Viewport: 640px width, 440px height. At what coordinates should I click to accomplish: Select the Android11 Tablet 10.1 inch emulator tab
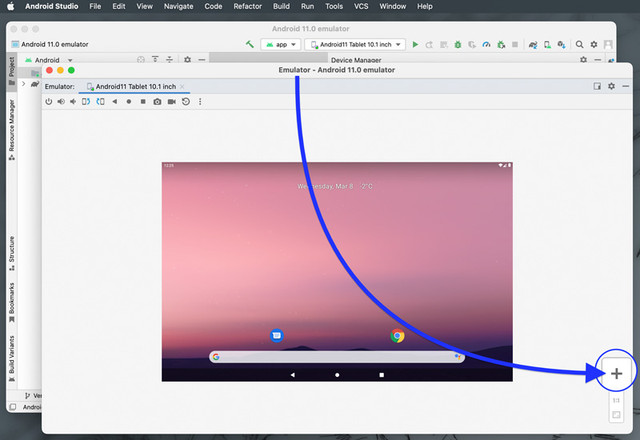(x=135, y=87)
